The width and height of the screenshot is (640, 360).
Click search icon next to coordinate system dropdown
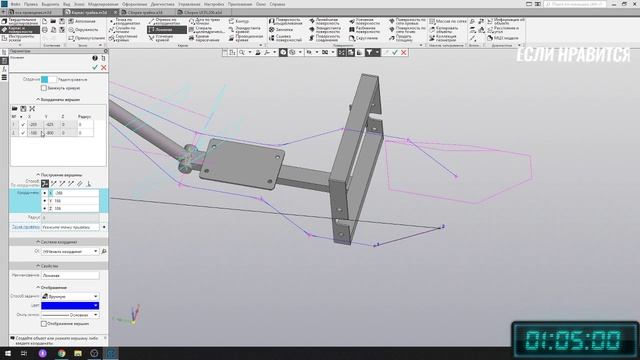[104, 251]
